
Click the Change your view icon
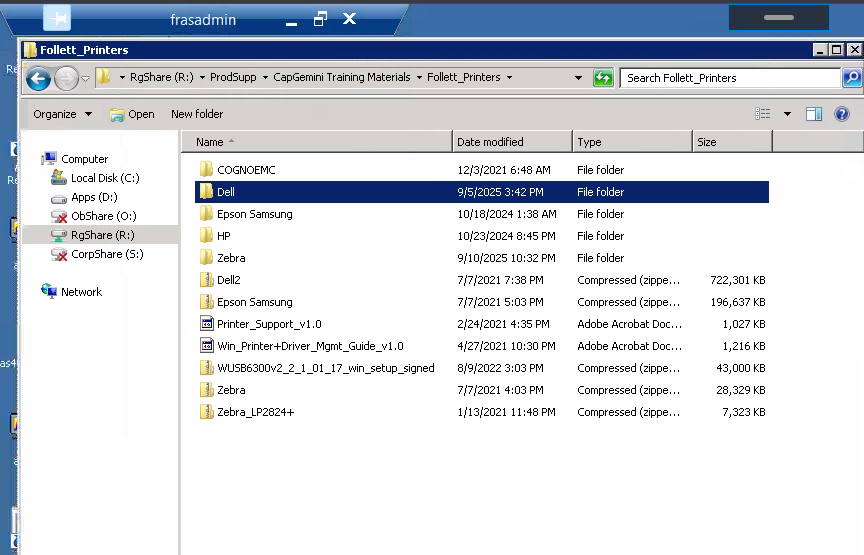[x=764, y=114]
